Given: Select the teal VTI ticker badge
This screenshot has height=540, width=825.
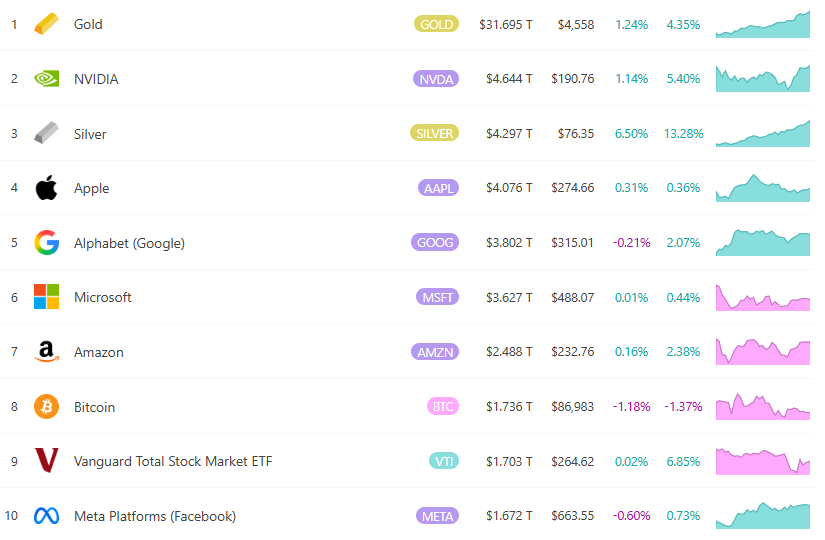Looking at the screenshot, I should 443,461.
